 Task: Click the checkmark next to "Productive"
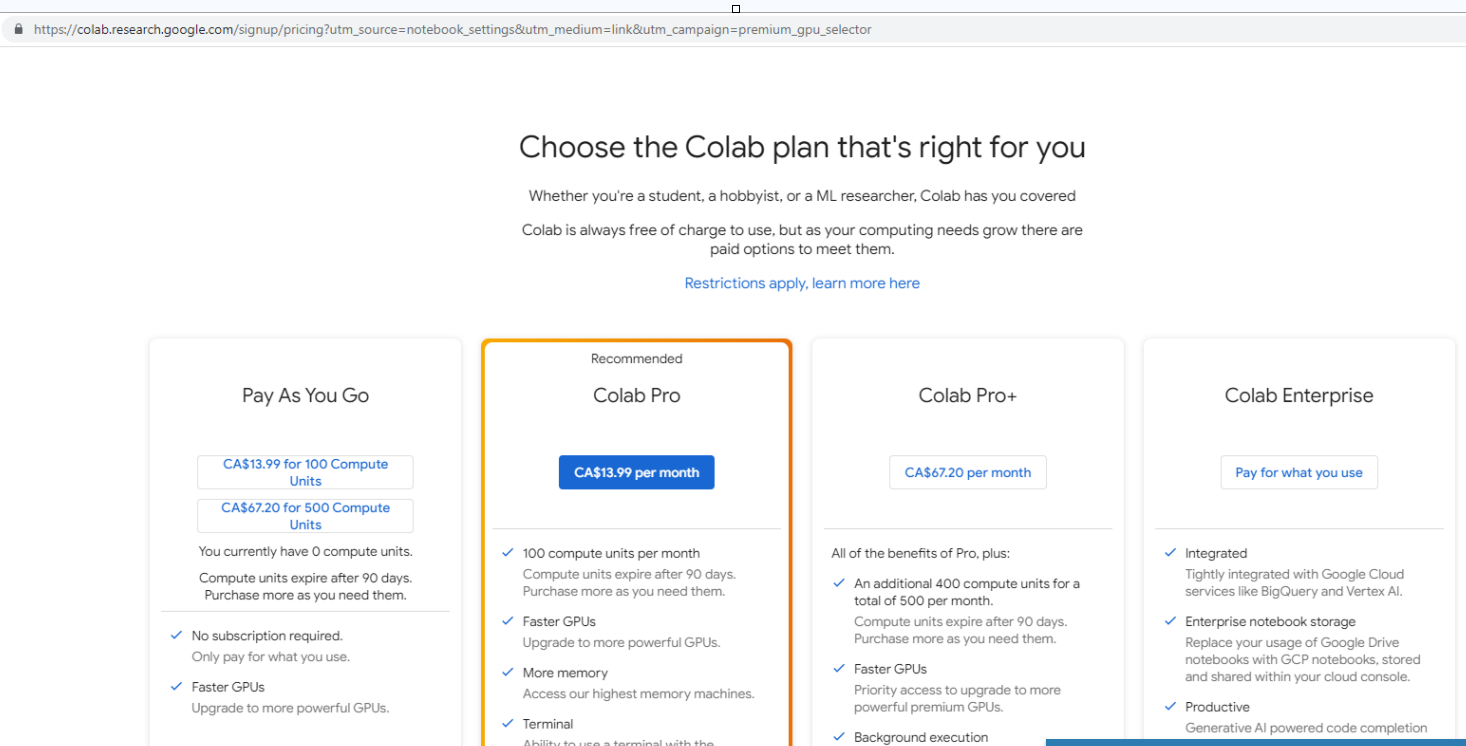point(1170,707)
